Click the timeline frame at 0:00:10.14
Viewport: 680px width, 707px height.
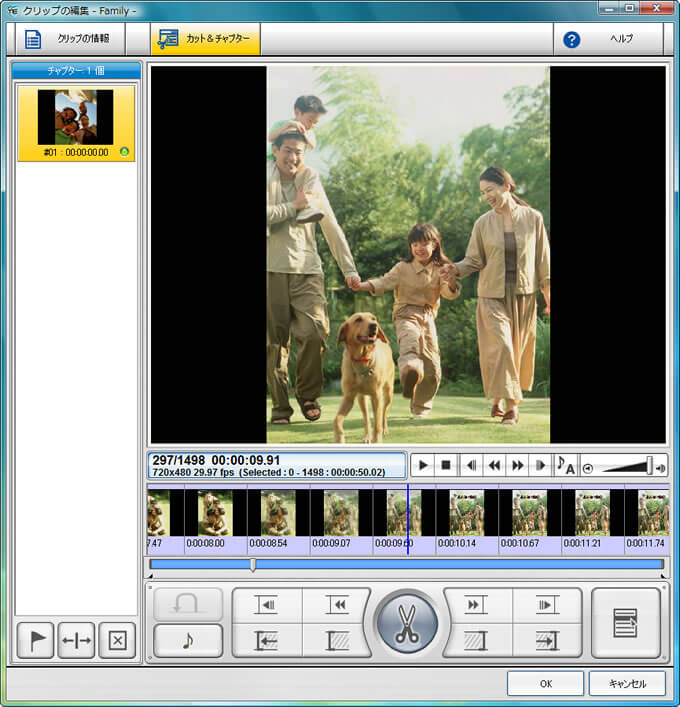pos(467,512)
